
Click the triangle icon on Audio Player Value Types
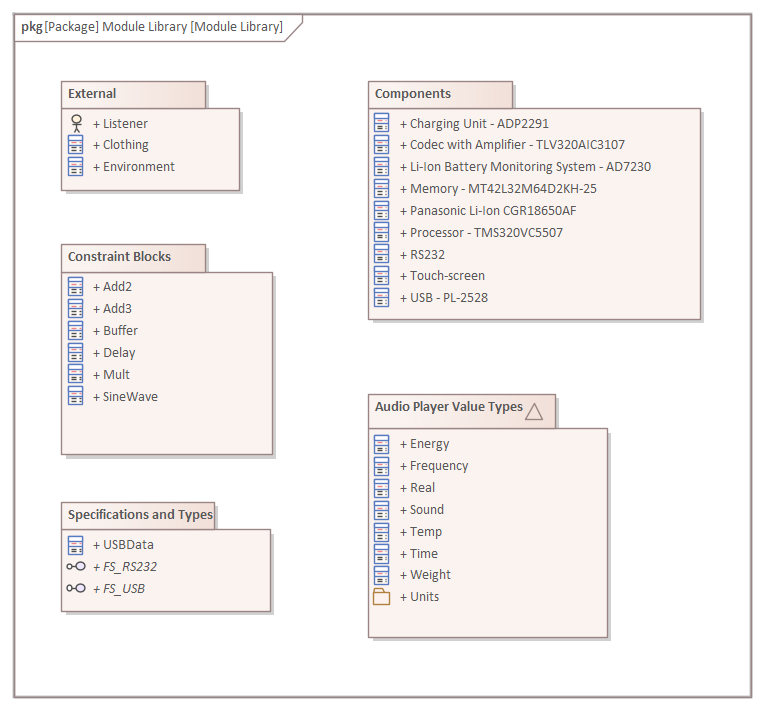tap(534, 412)
